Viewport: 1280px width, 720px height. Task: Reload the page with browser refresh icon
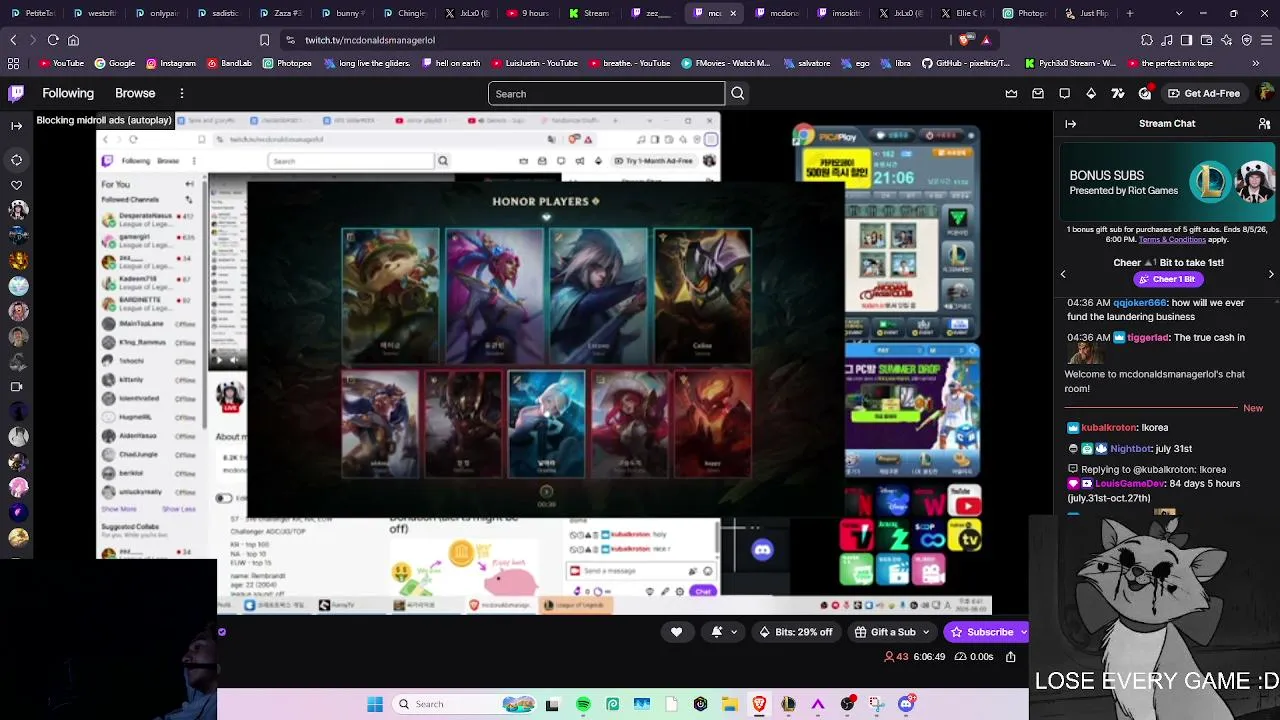tap(53, 40)
